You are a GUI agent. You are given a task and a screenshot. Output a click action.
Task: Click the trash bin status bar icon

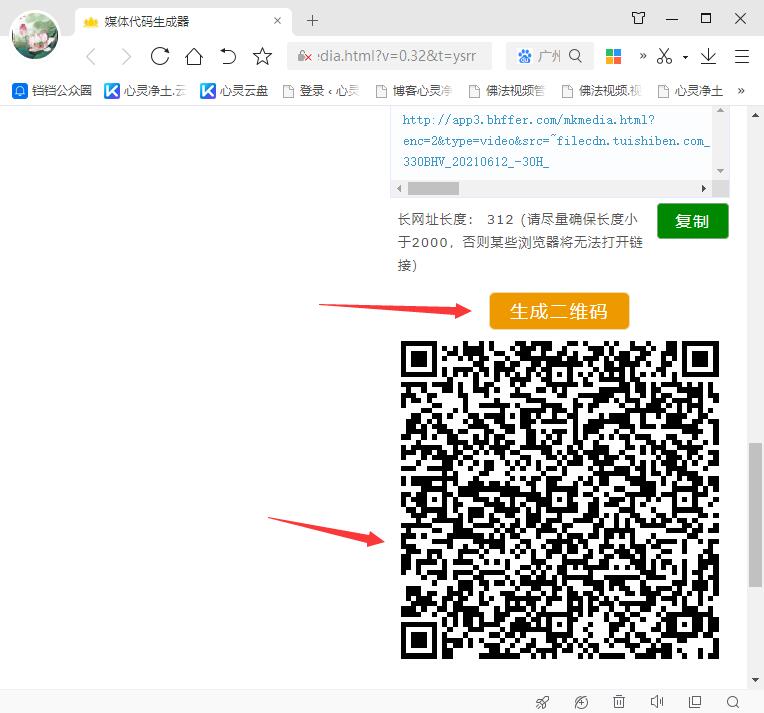point(619,702)
